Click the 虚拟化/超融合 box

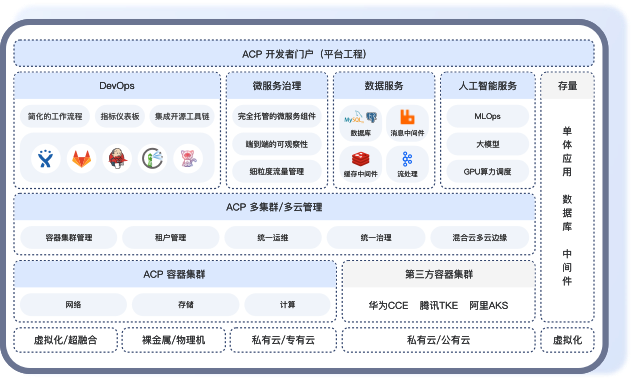point(66,340)
